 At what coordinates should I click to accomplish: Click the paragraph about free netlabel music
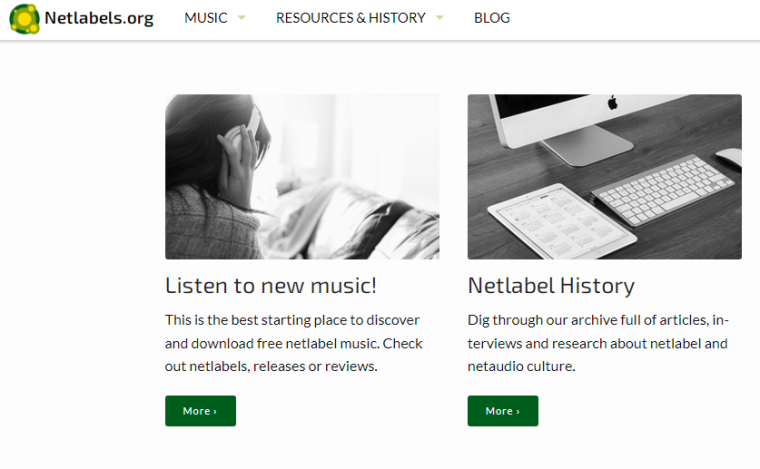tap(294, 343)
